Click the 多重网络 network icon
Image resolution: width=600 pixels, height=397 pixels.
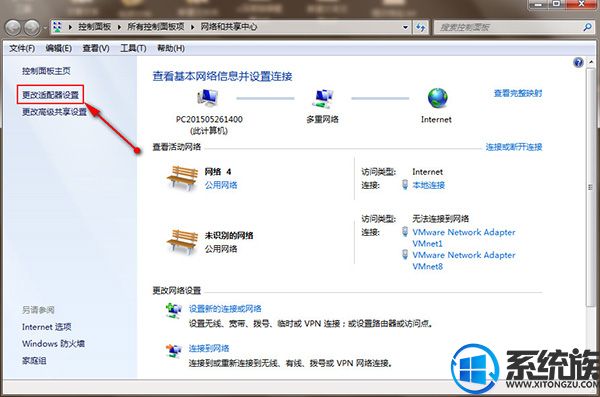pyautogui.click(x=323, y=98)
